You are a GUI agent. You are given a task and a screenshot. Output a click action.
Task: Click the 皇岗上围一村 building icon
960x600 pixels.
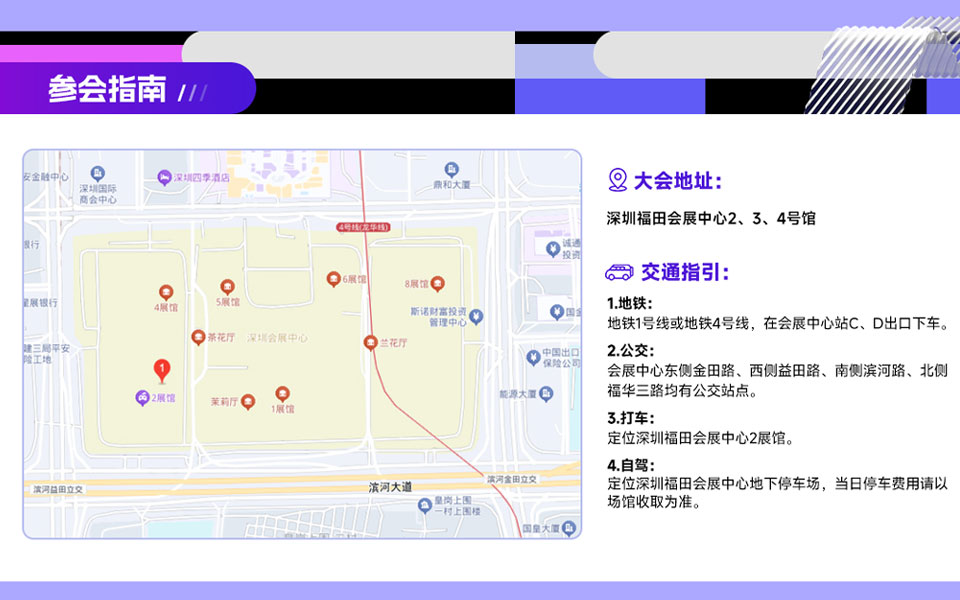click(425, 505)
